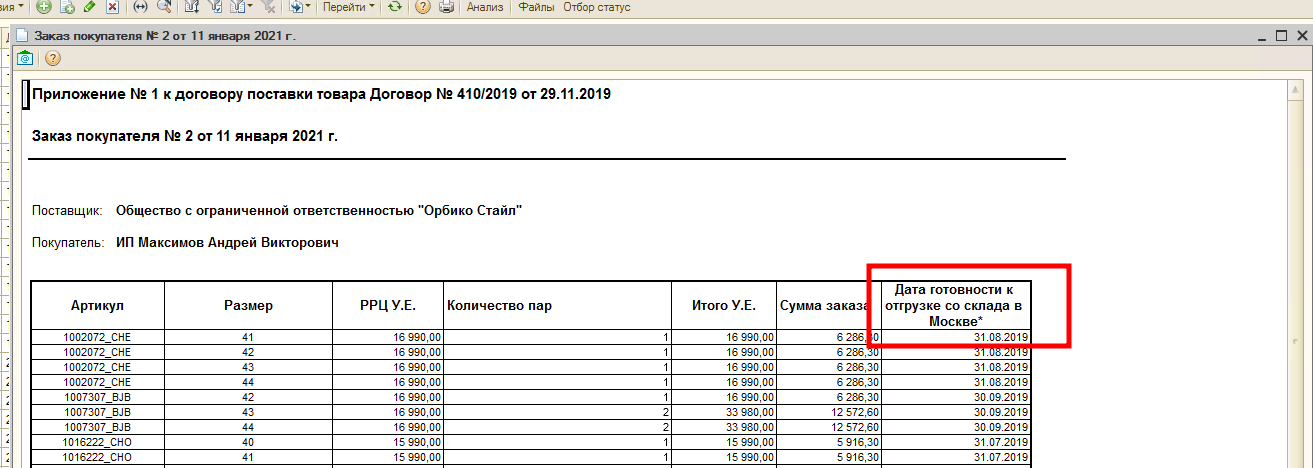Viewport: 1313px width, 468px height.
Task: Refresh the list with green arrows icon
Action: [395, 7]
